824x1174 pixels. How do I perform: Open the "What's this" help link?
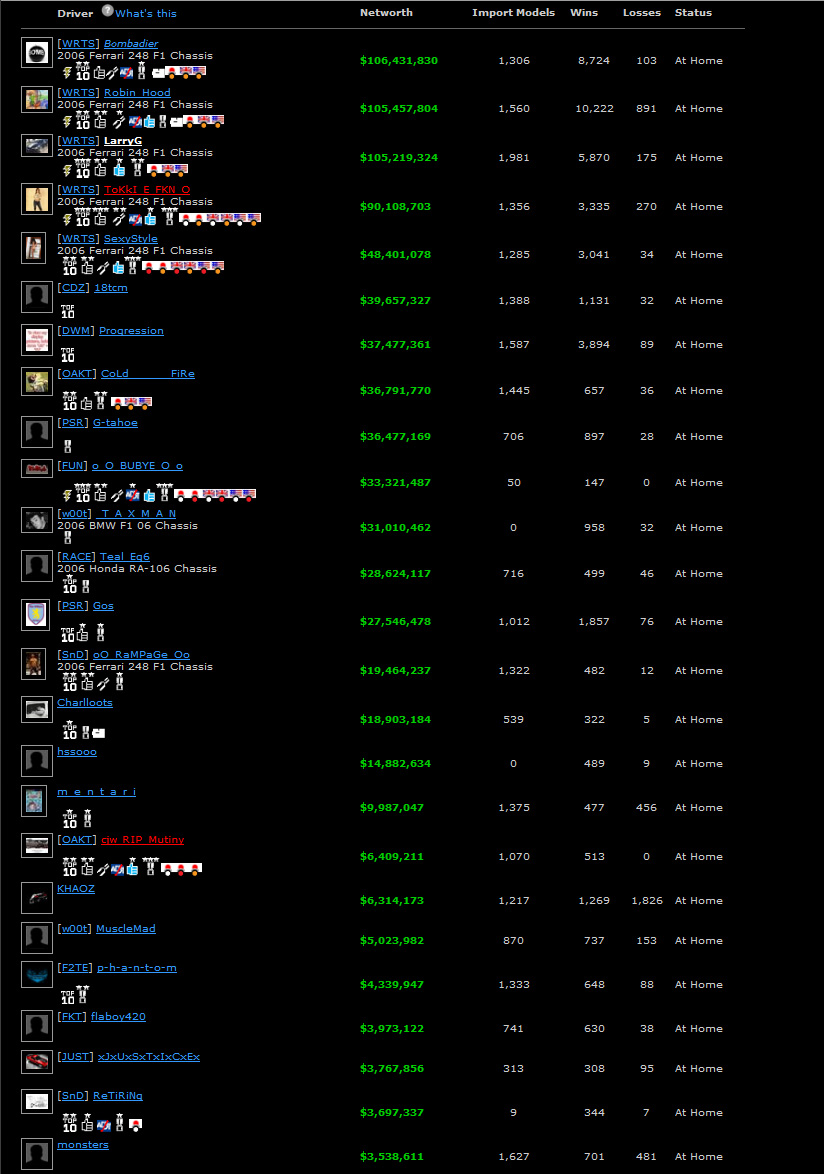coord(146,13)
